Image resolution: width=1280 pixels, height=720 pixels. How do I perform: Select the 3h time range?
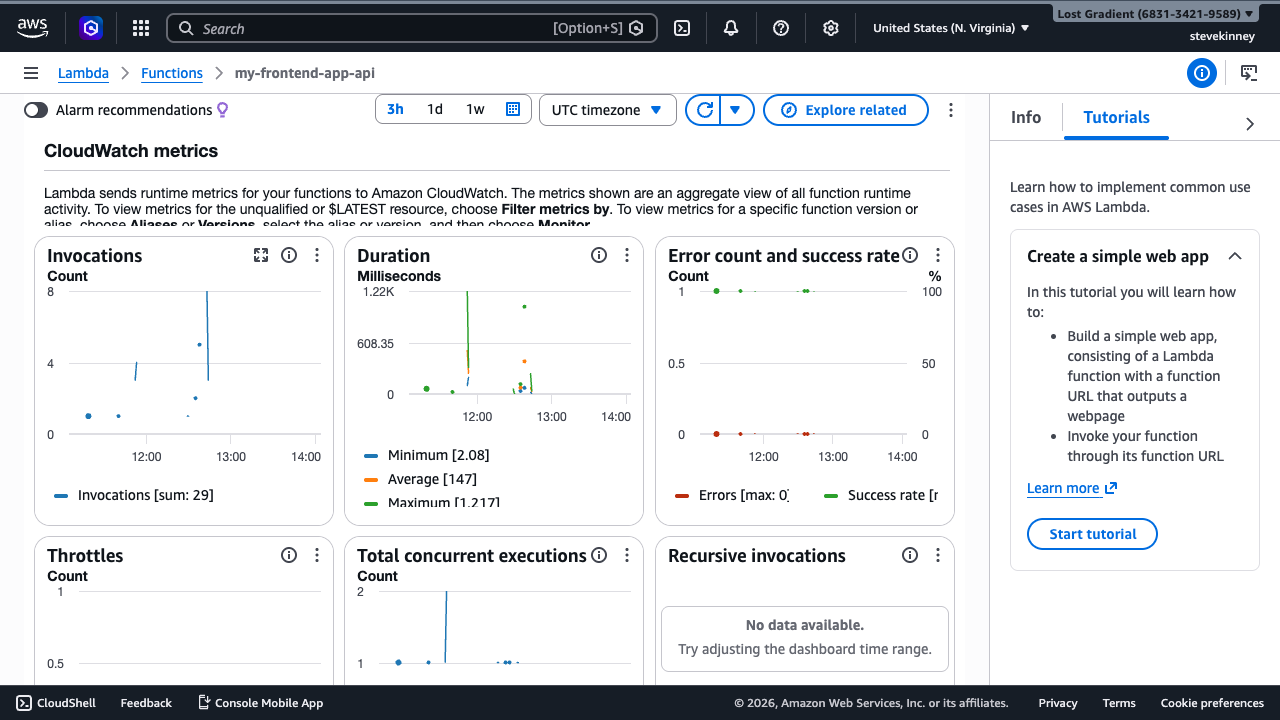click(x=395, y=110)
